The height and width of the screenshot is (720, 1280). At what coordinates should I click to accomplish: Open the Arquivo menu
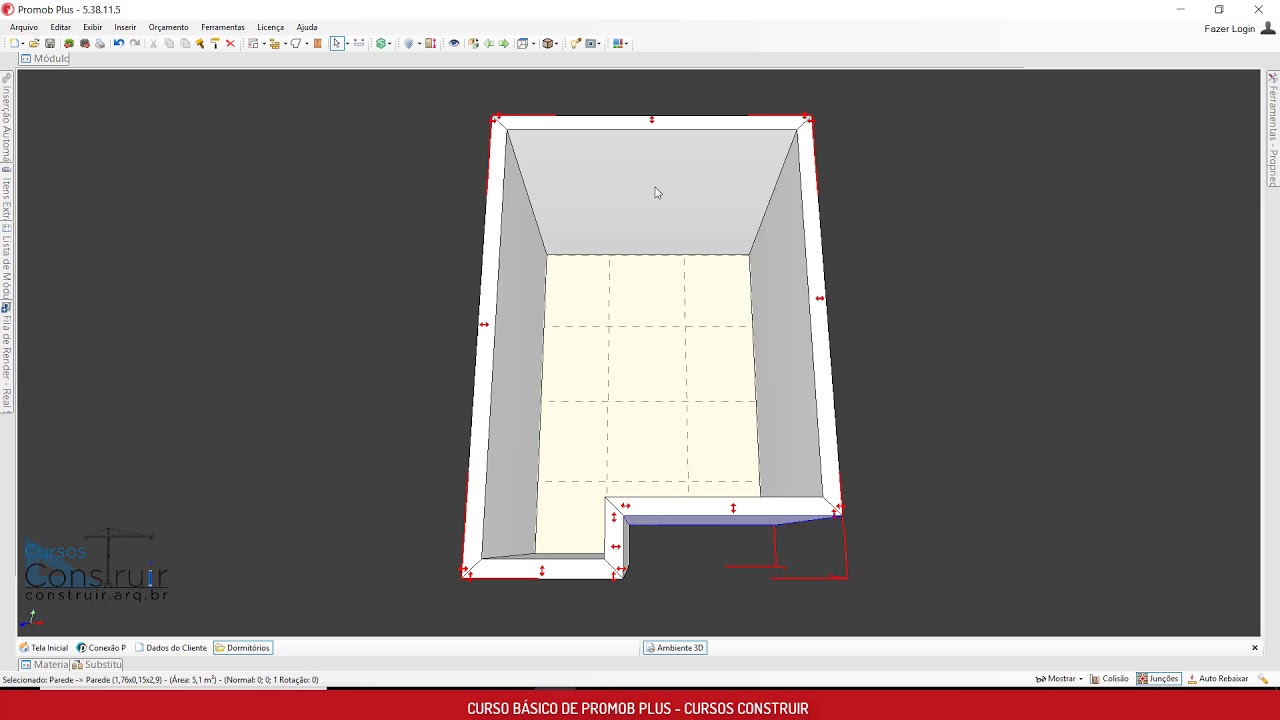(x=24, y=27)
